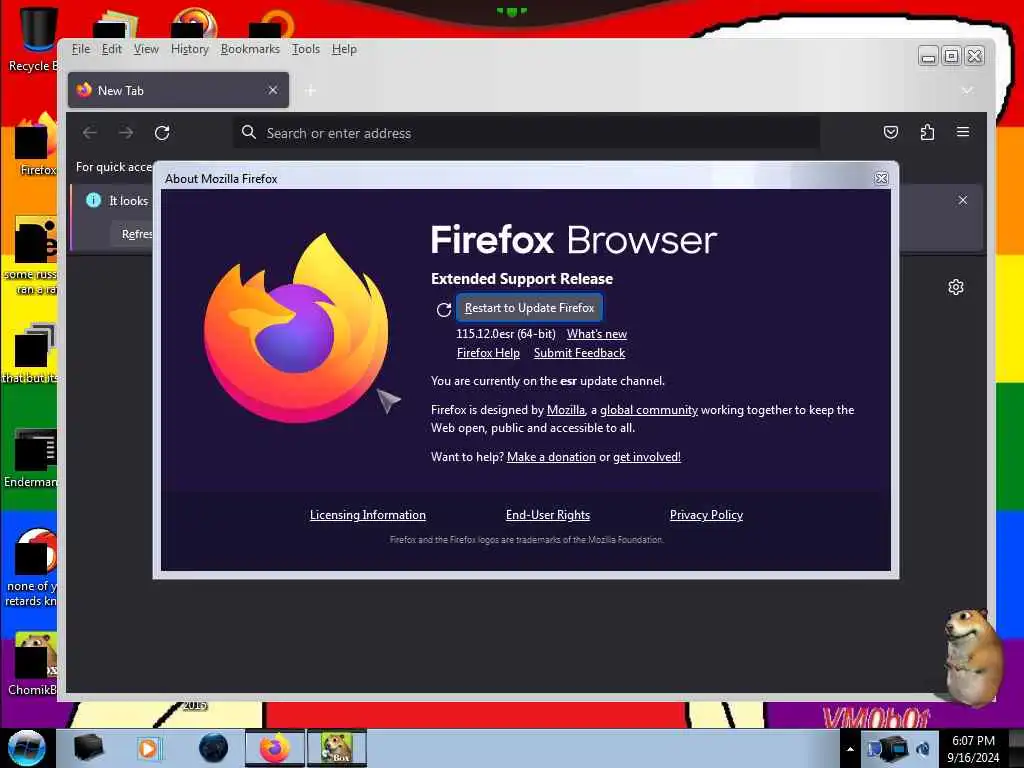Open a new tab with the plus button
Viewport: 1024px width, 768px height.
coord(310,91)
